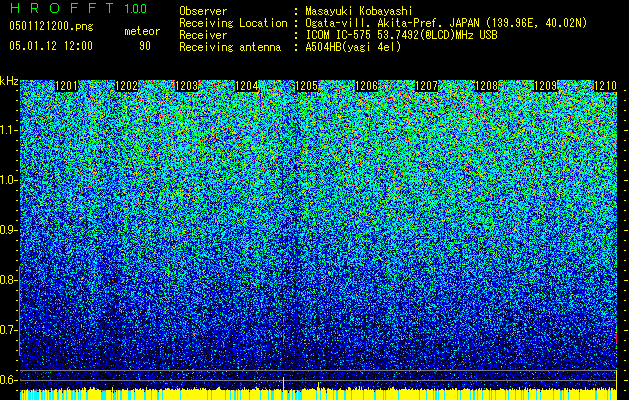Click the Receiver label

point(203,35)
